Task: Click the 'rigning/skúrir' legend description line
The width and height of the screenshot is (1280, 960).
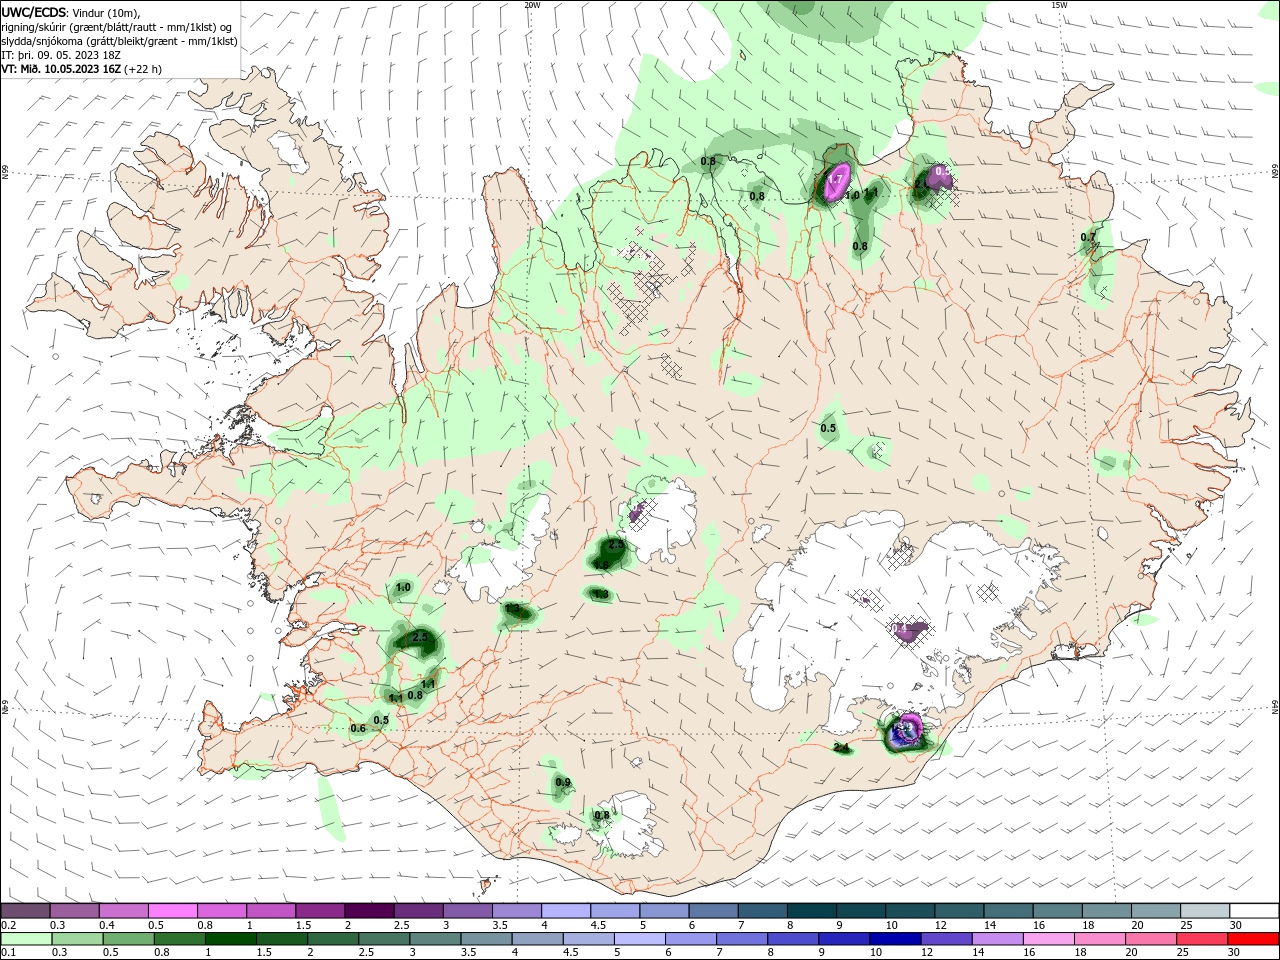Action: (116, 27)
